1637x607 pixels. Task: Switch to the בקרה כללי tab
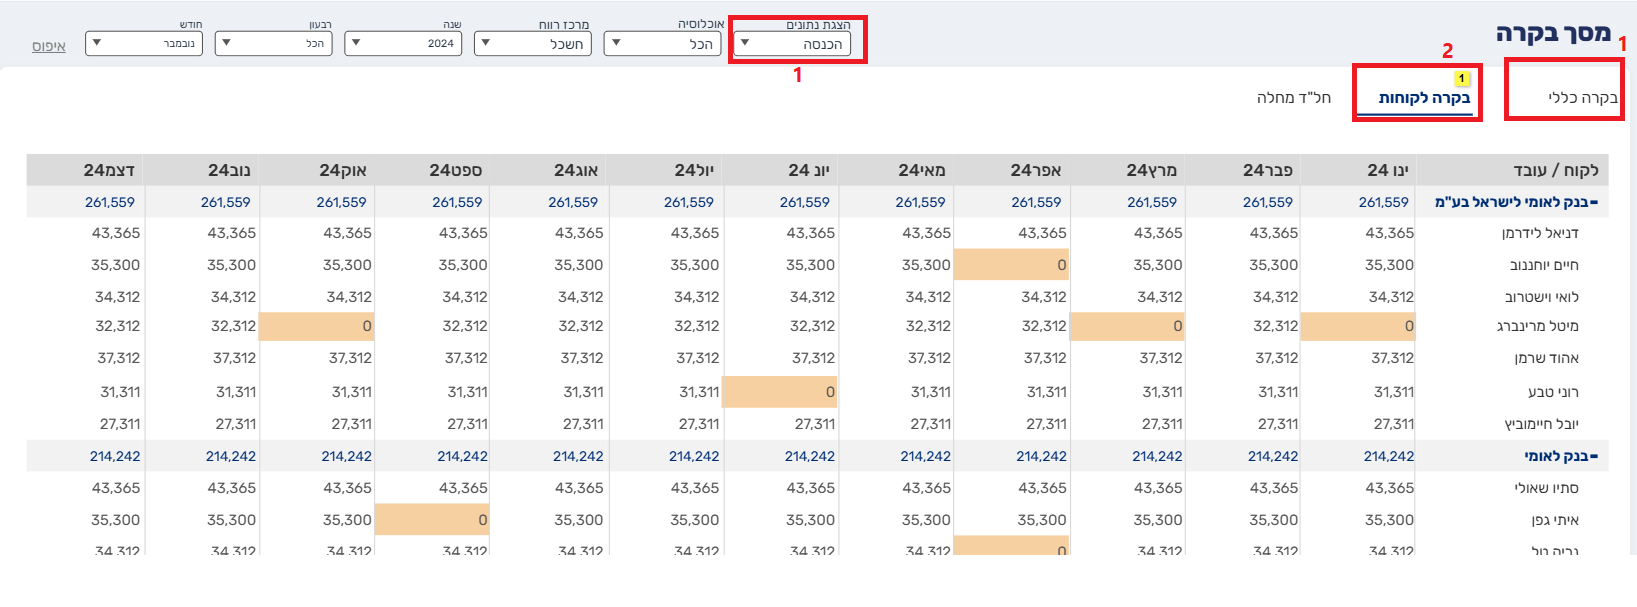point(1582,97)
